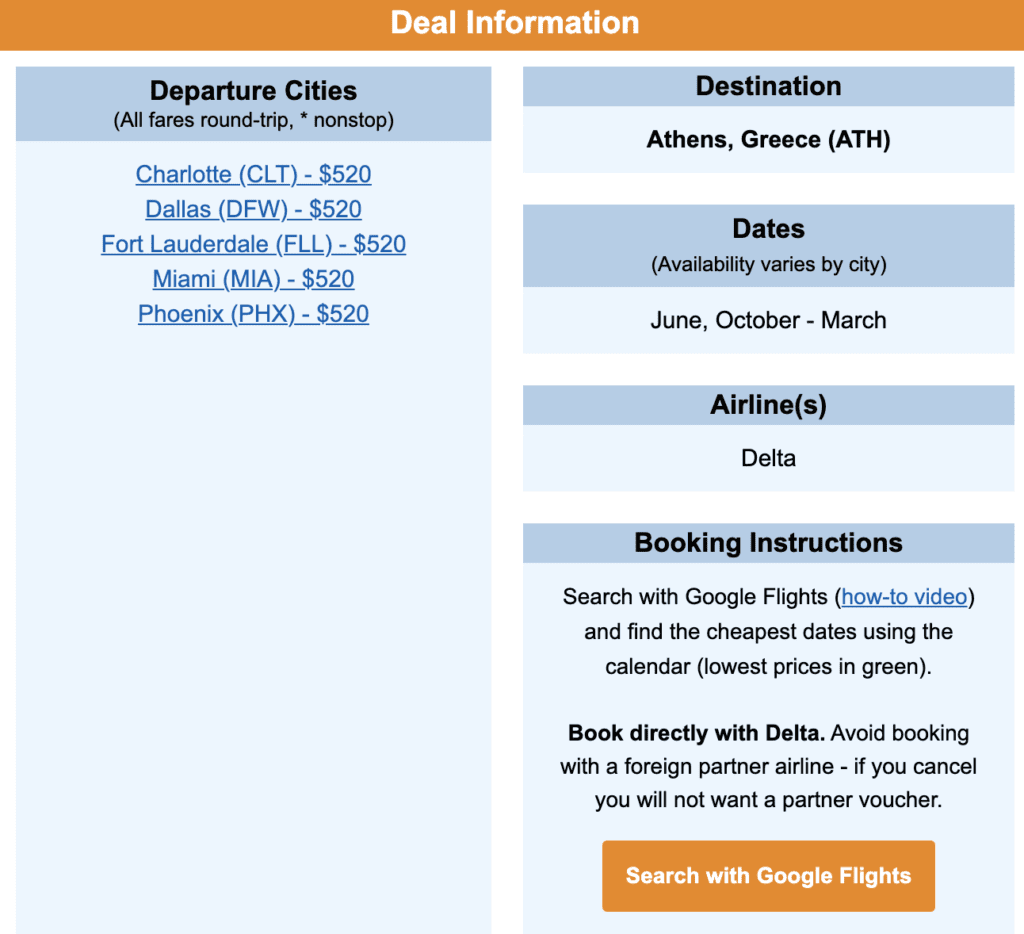Open the Dallas (DFW) $520 fare link
1024x934 pixels.
click(x=253, y=209)
